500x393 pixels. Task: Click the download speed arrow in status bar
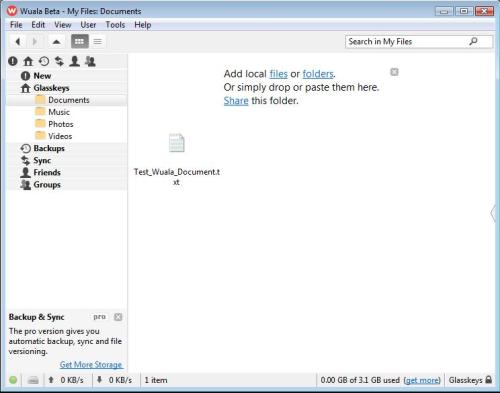[99, 380]
